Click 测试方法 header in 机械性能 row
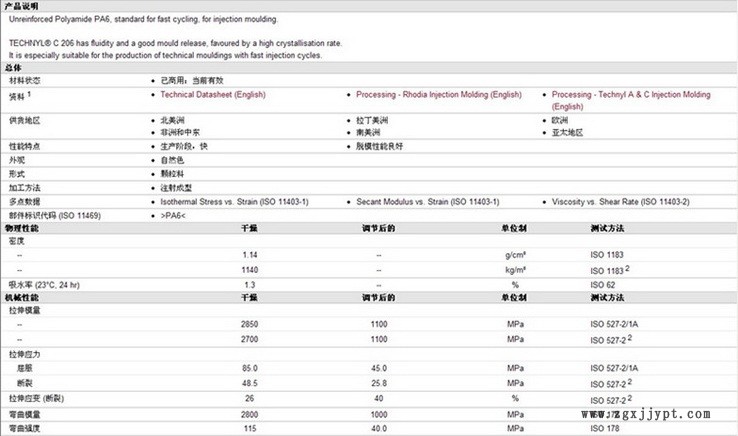 [x=607, y=298]
